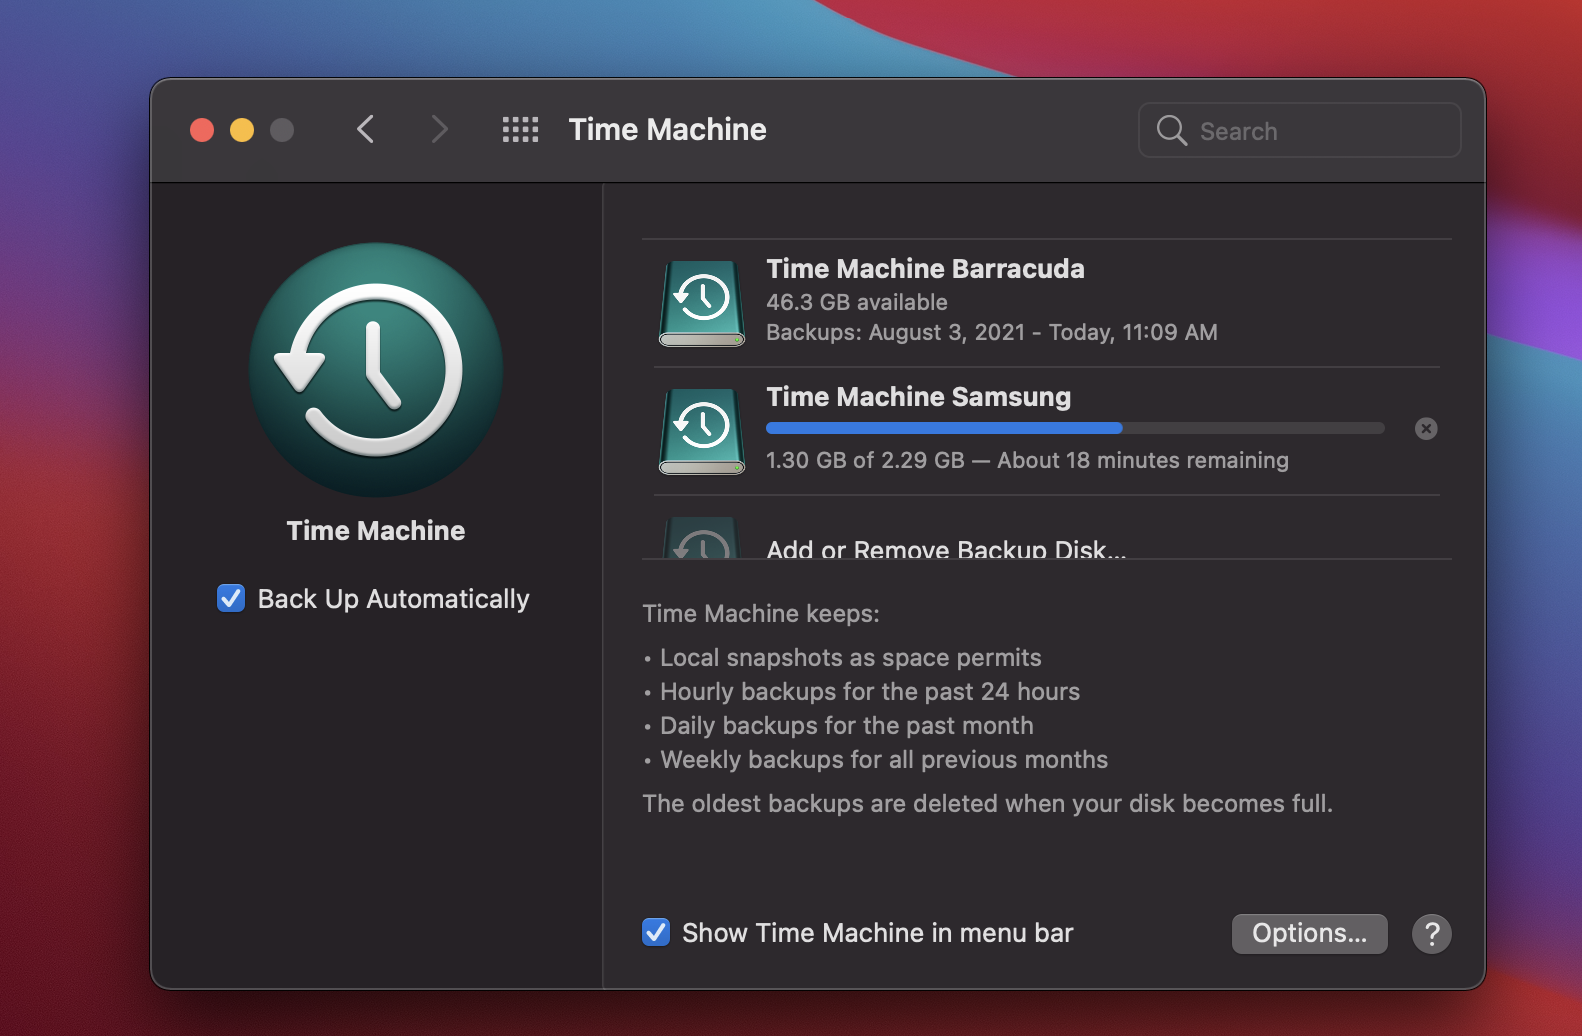Click '1.30 GB of 2.29 GB' status text

click(865, 460)
